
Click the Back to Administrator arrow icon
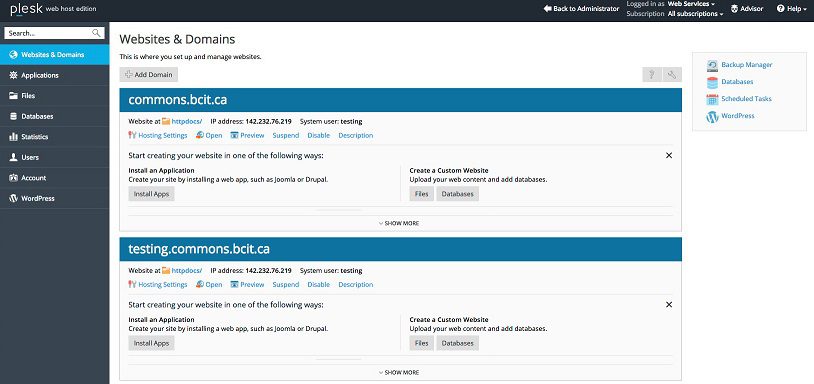547,9
